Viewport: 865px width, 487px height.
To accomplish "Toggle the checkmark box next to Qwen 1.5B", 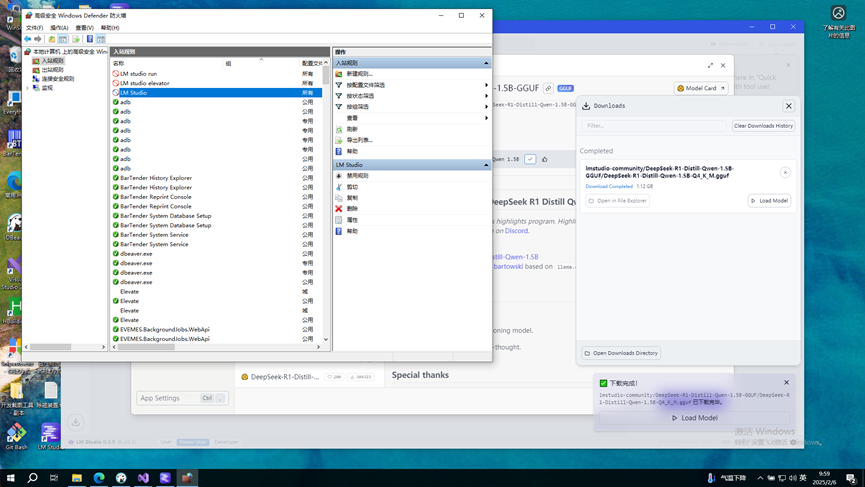I will [x=530, y=159].
